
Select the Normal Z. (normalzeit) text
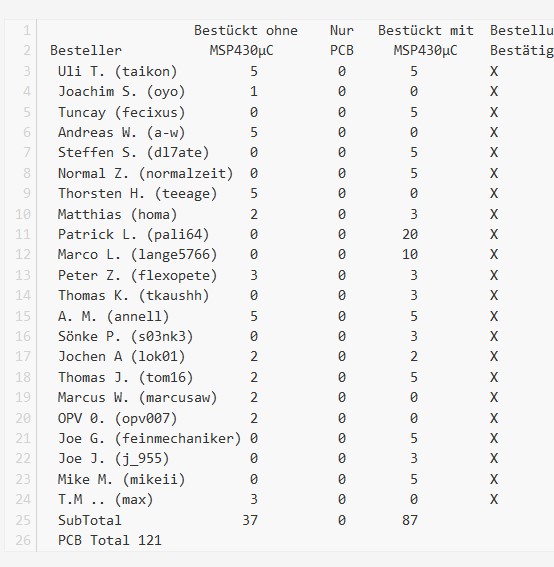click(145, 173)
